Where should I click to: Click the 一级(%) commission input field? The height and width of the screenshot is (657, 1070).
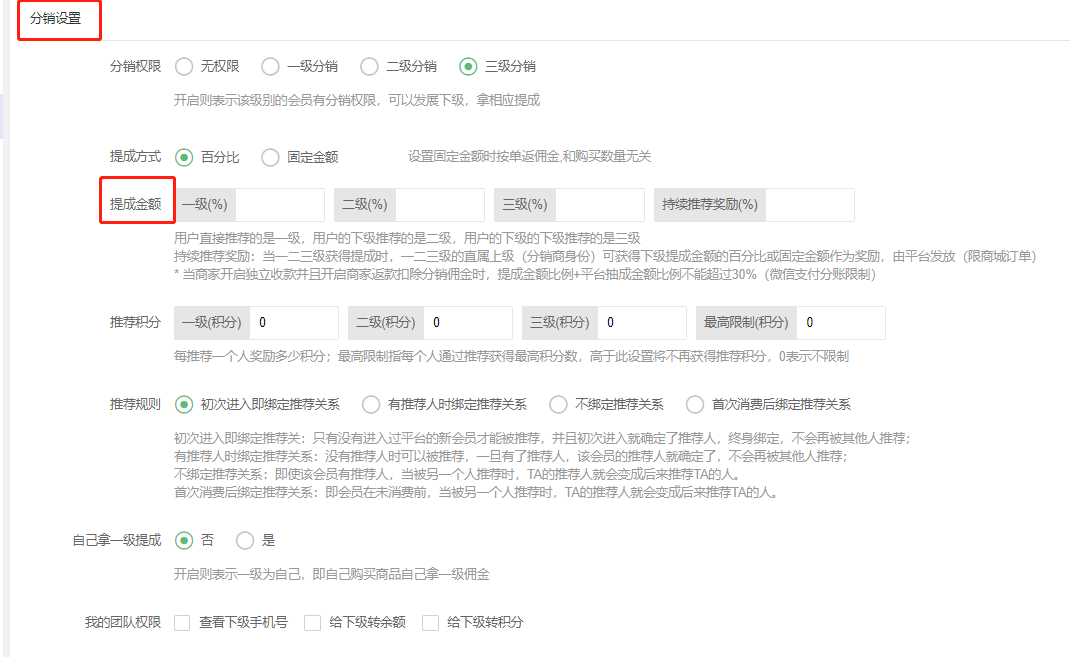pyautogui.click(x=279, y=205)
